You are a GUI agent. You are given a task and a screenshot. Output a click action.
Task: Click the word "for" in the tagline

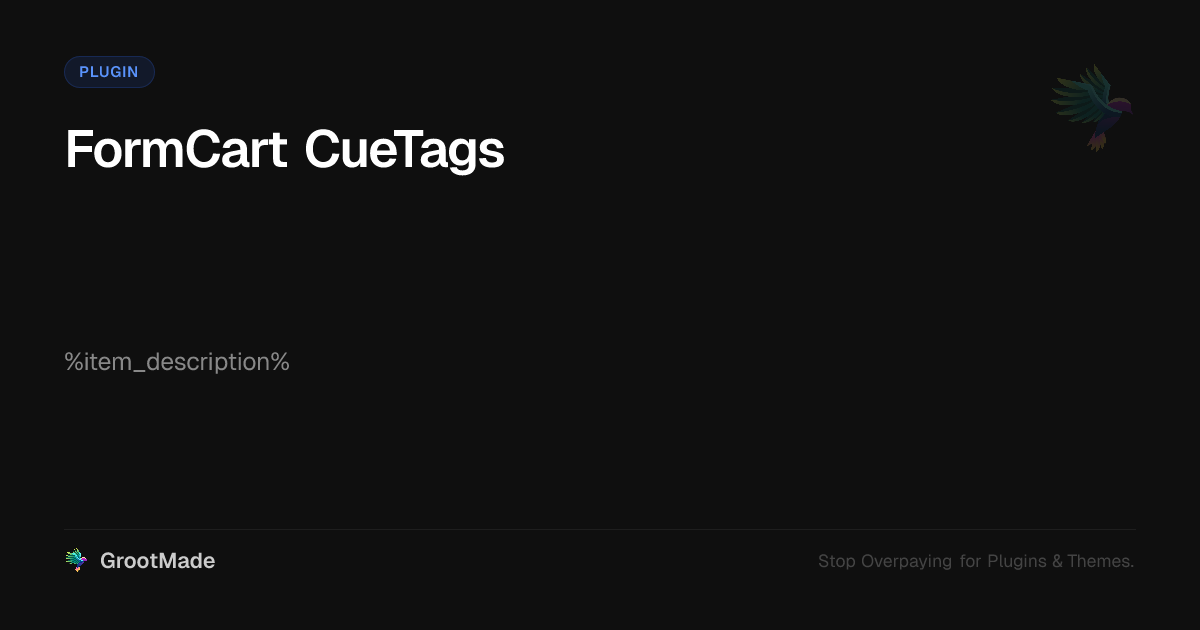[970, 562]
